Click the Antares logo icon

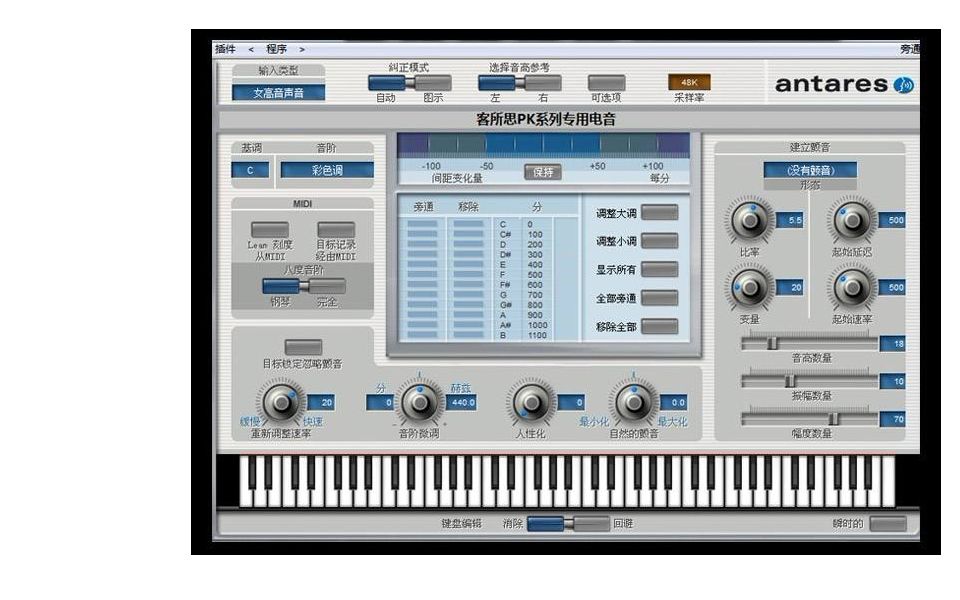(904, 84)
